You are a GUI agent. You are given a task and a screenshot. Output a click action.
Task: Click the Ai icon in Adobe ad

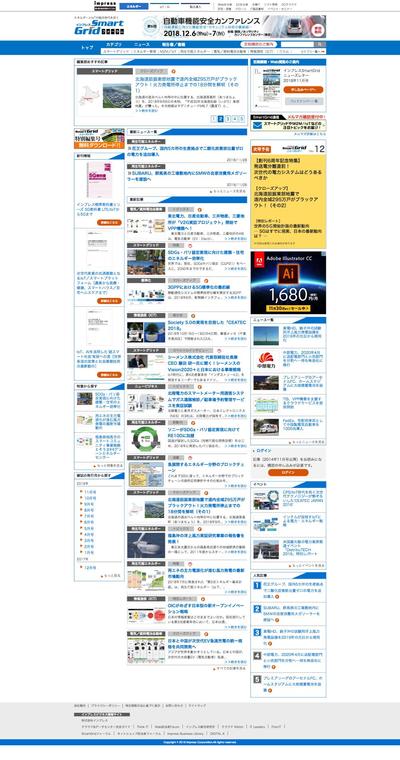(288, 274)
